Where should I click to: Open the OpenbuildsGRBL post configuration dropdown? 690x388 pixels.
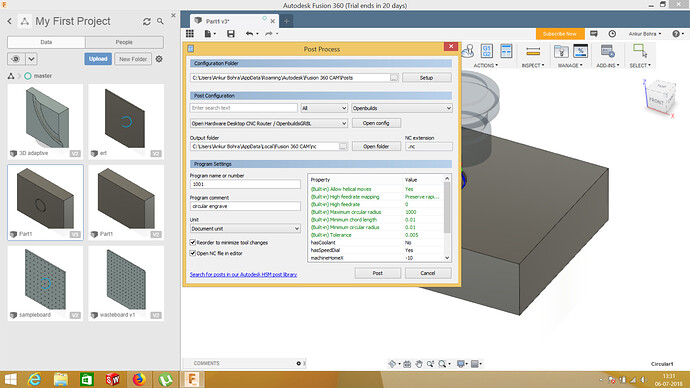pos(269,123)
